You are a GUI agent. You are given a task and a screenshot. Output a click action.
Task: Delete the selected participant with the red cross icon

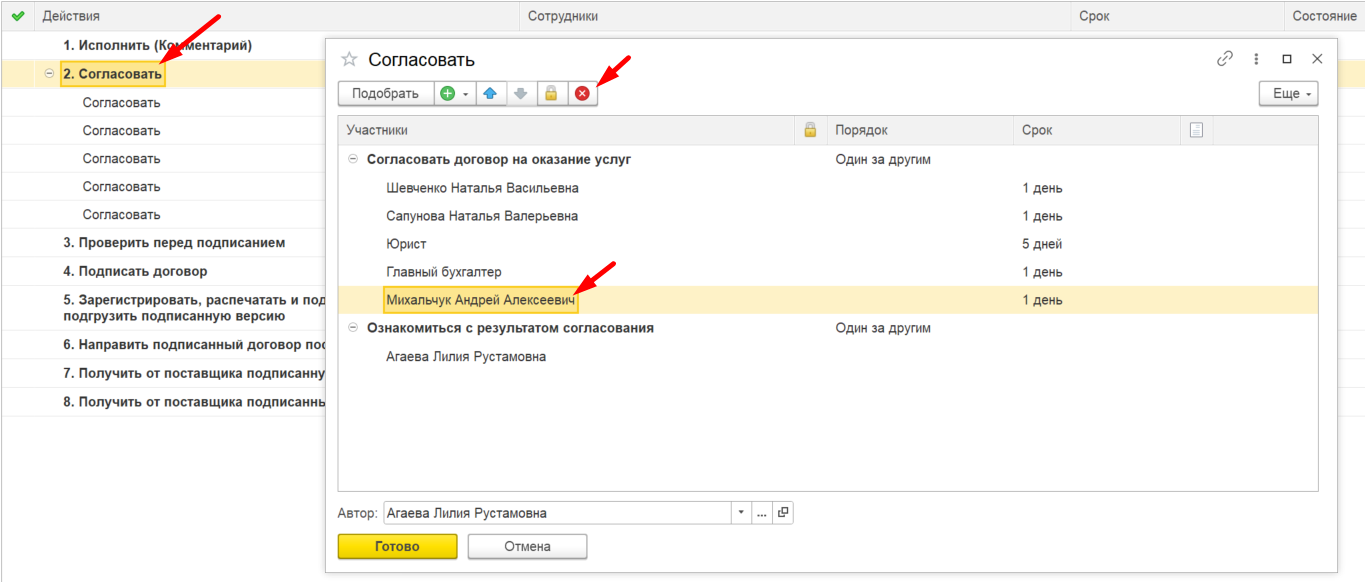[582, 93]
